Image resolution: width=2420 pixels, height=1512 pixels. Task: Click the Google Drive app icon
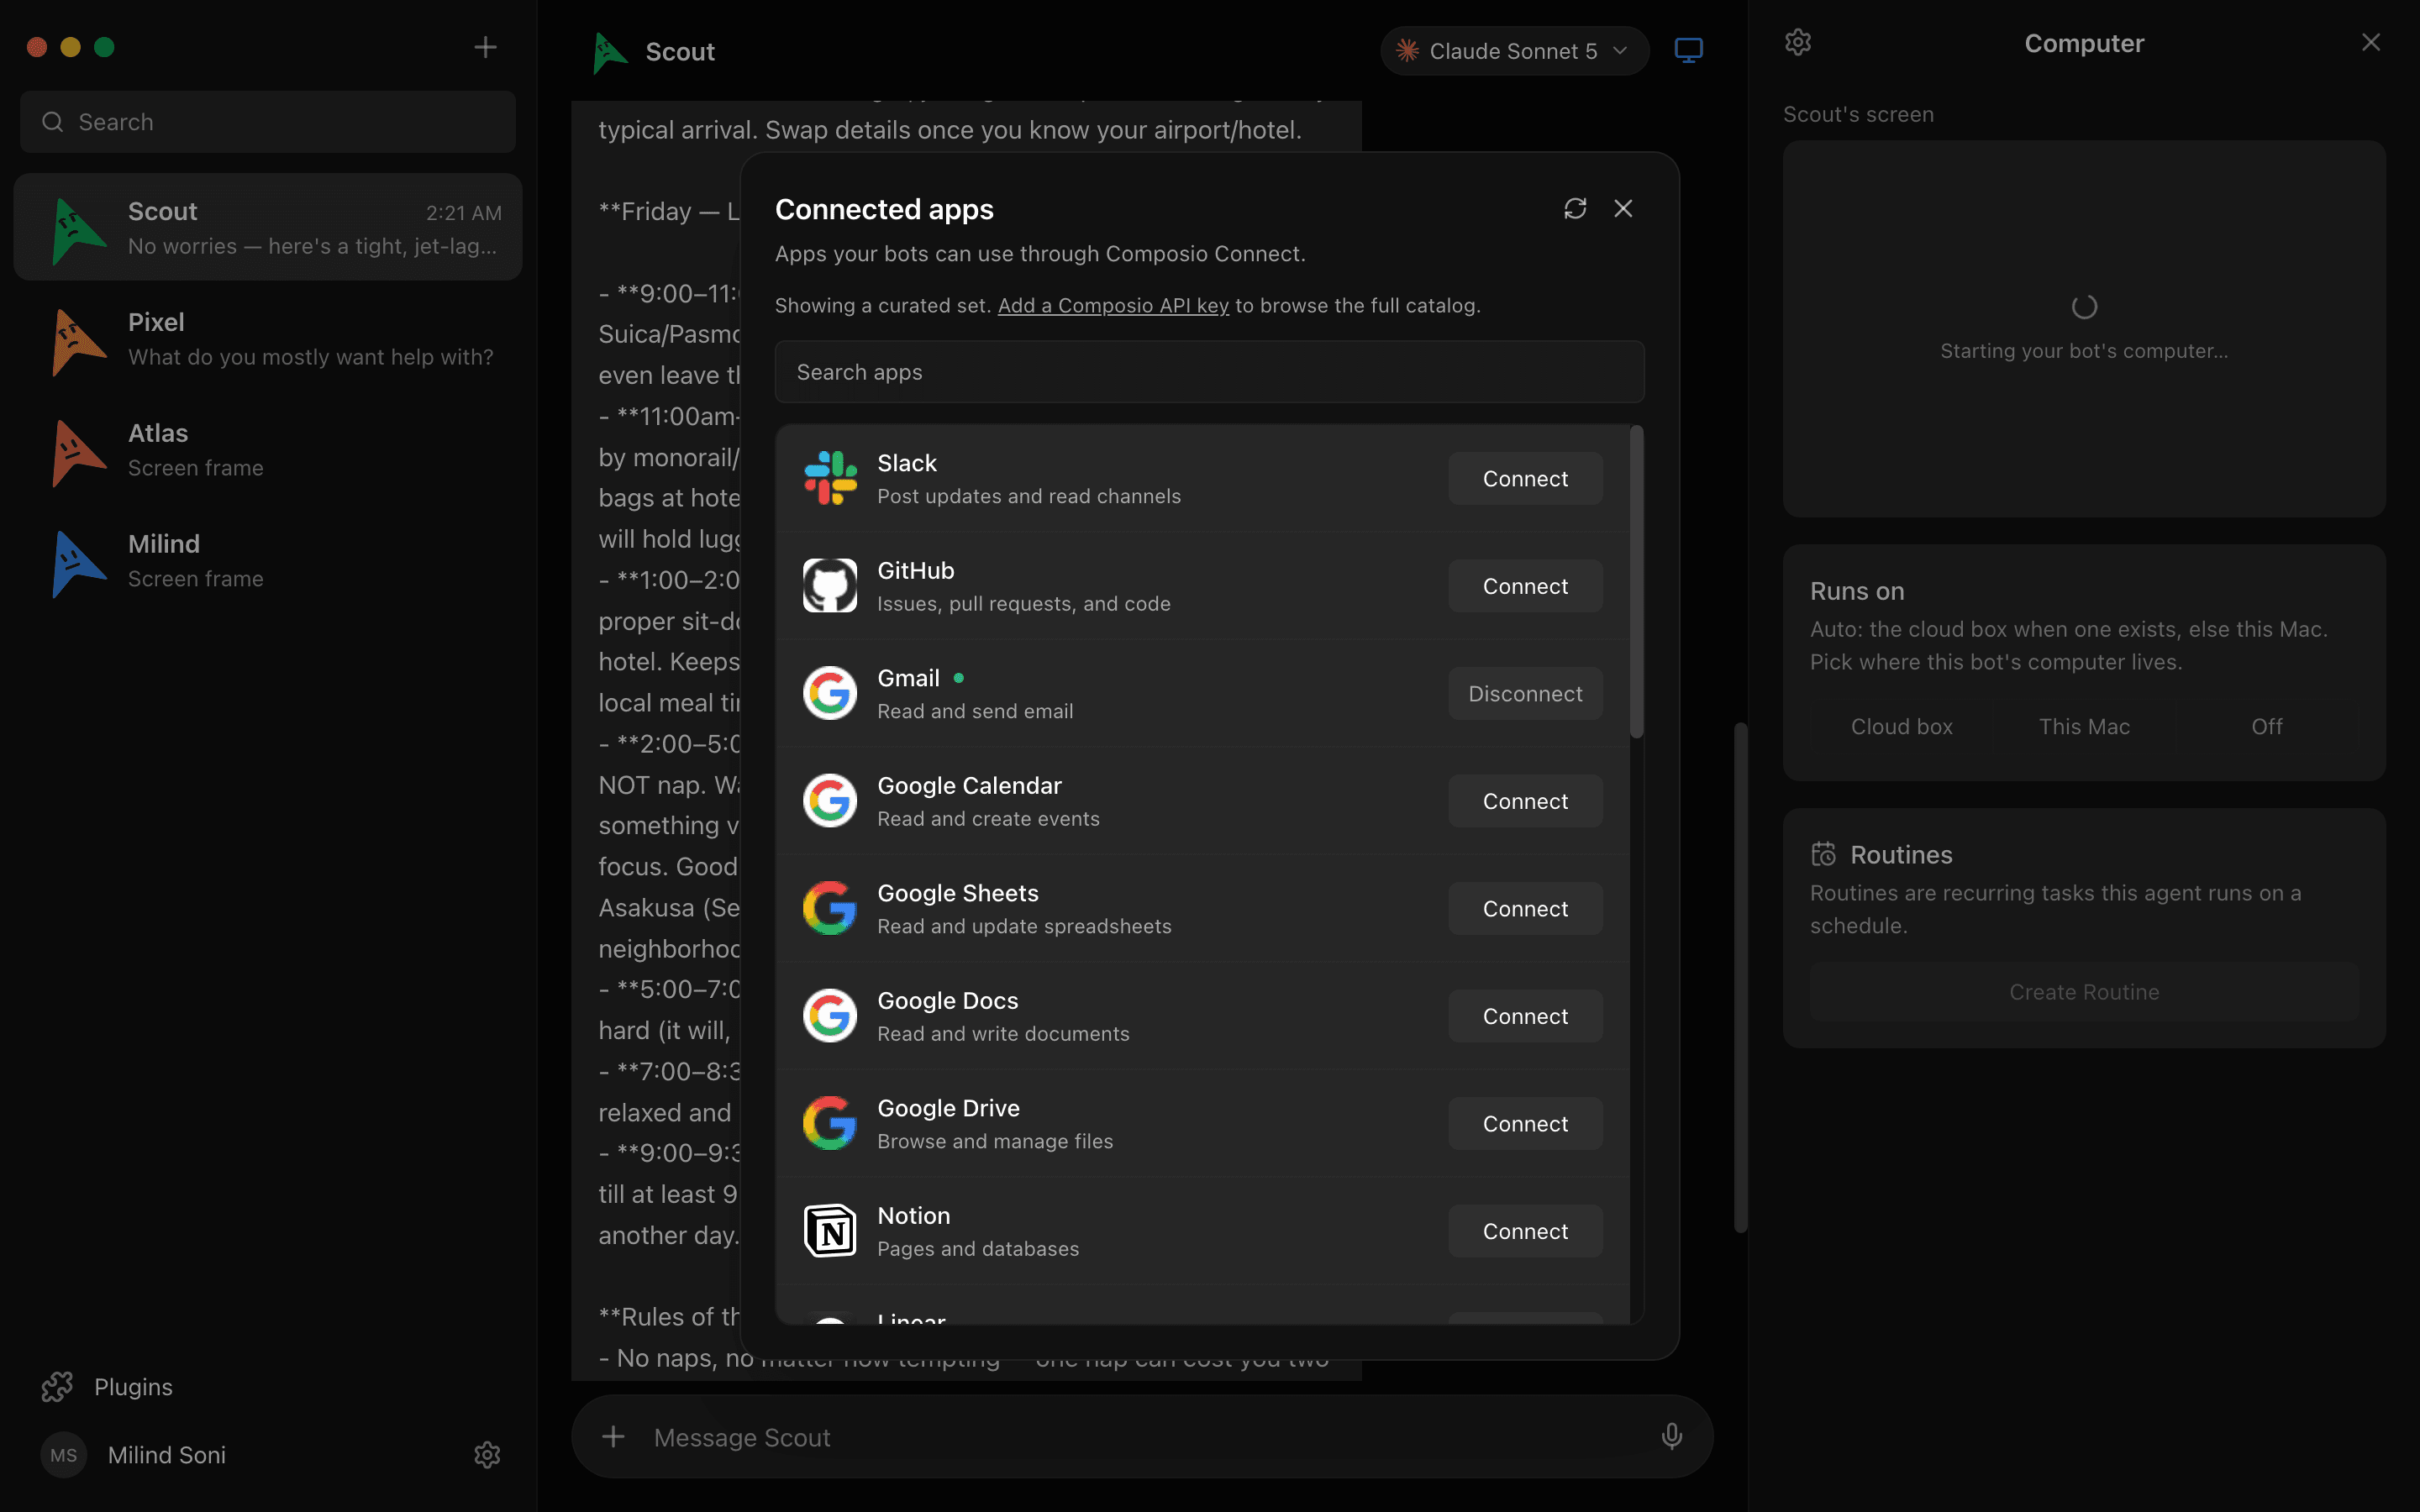tap(830, 1123)
